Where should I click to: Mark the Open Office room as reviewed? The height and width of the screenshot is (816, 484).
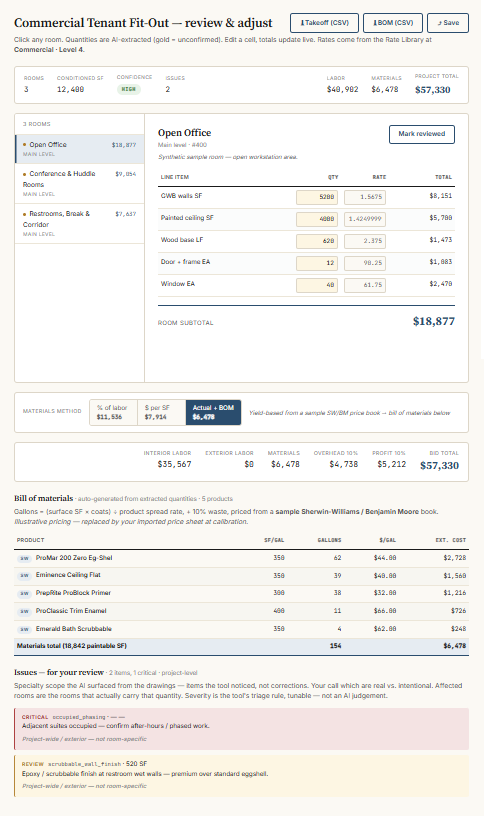point(422,134)
